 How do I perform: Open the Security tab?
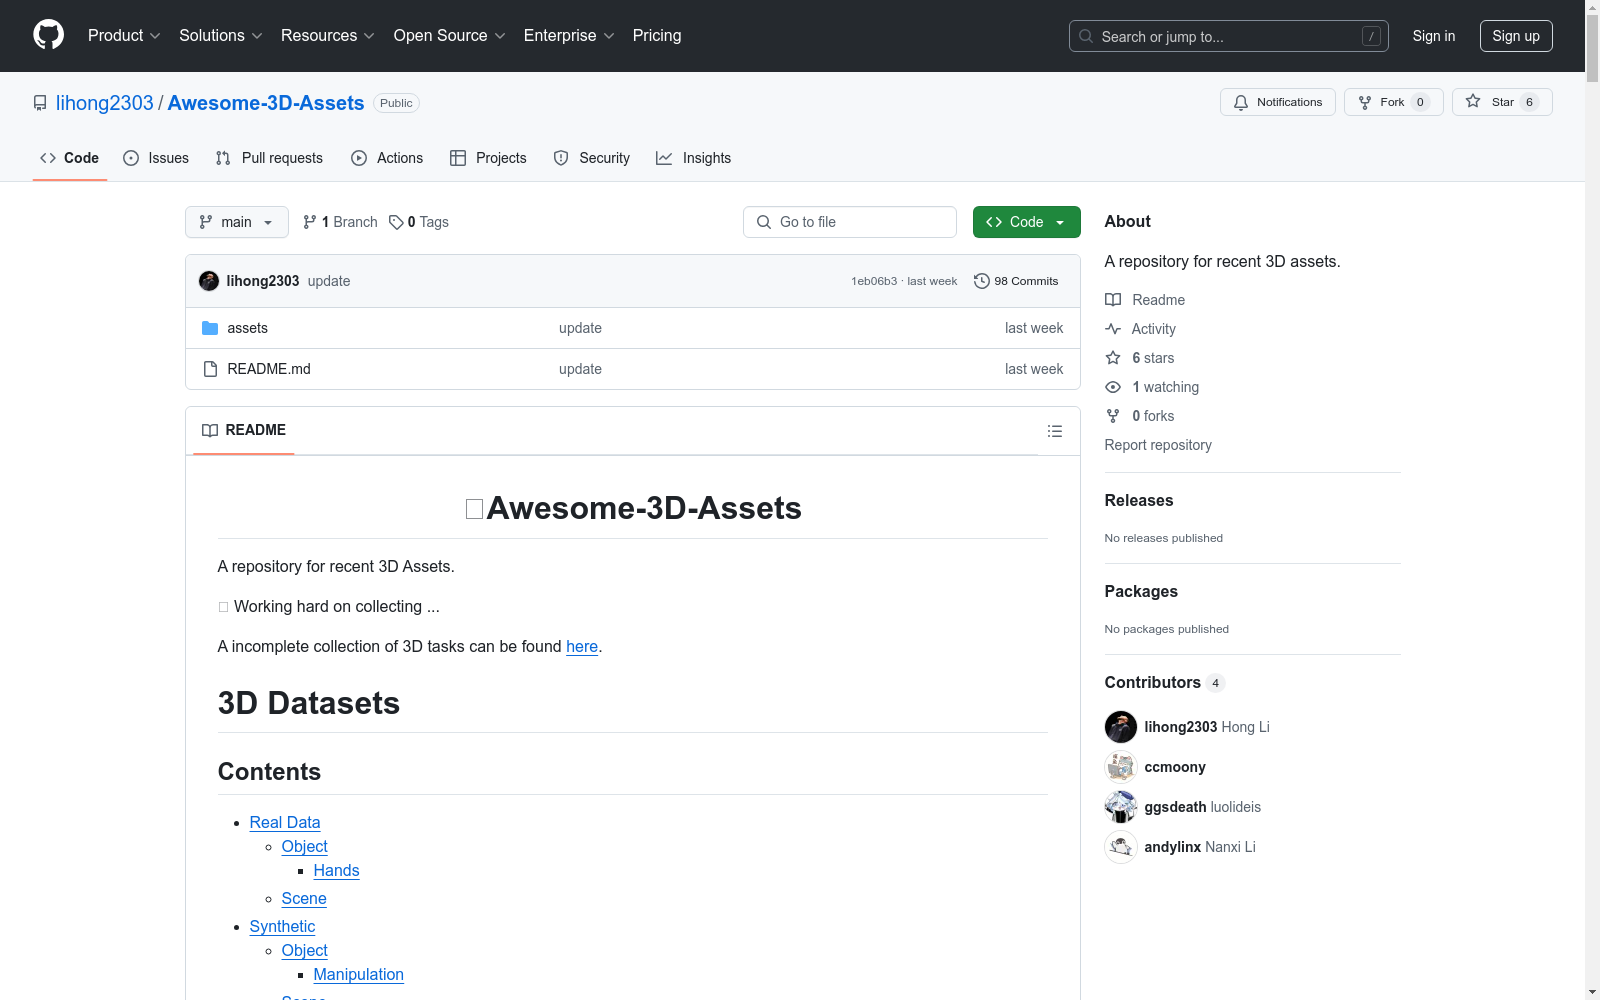point(592,158)
